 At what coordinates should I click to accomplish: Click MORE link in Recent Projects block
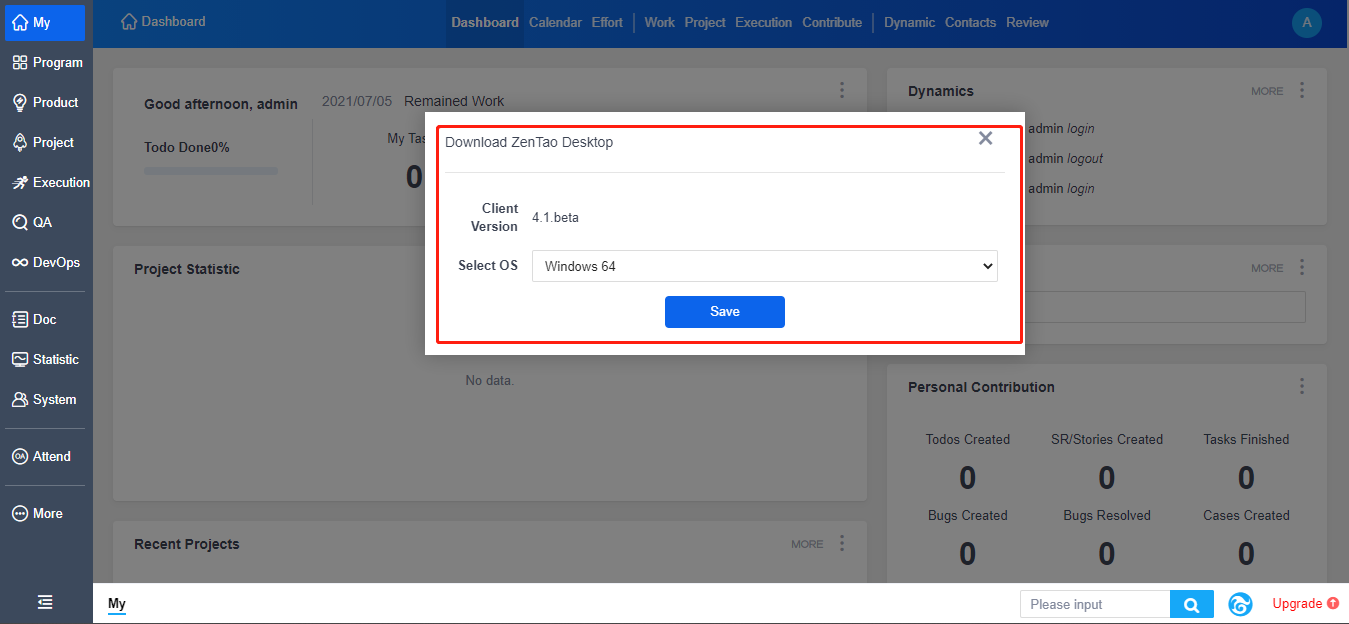[807, 544]
